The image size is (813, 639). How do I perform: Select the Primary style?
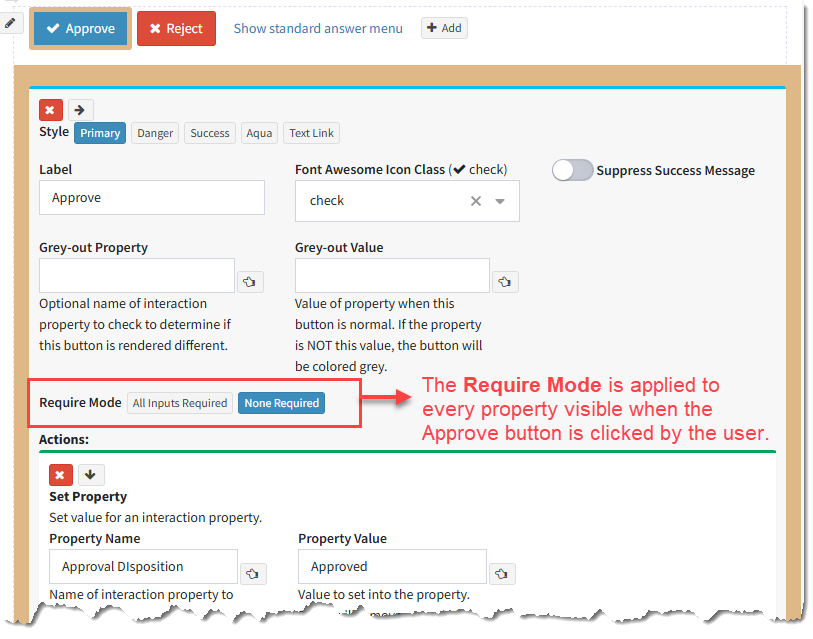pyautogui.click(x=100, y=133)
